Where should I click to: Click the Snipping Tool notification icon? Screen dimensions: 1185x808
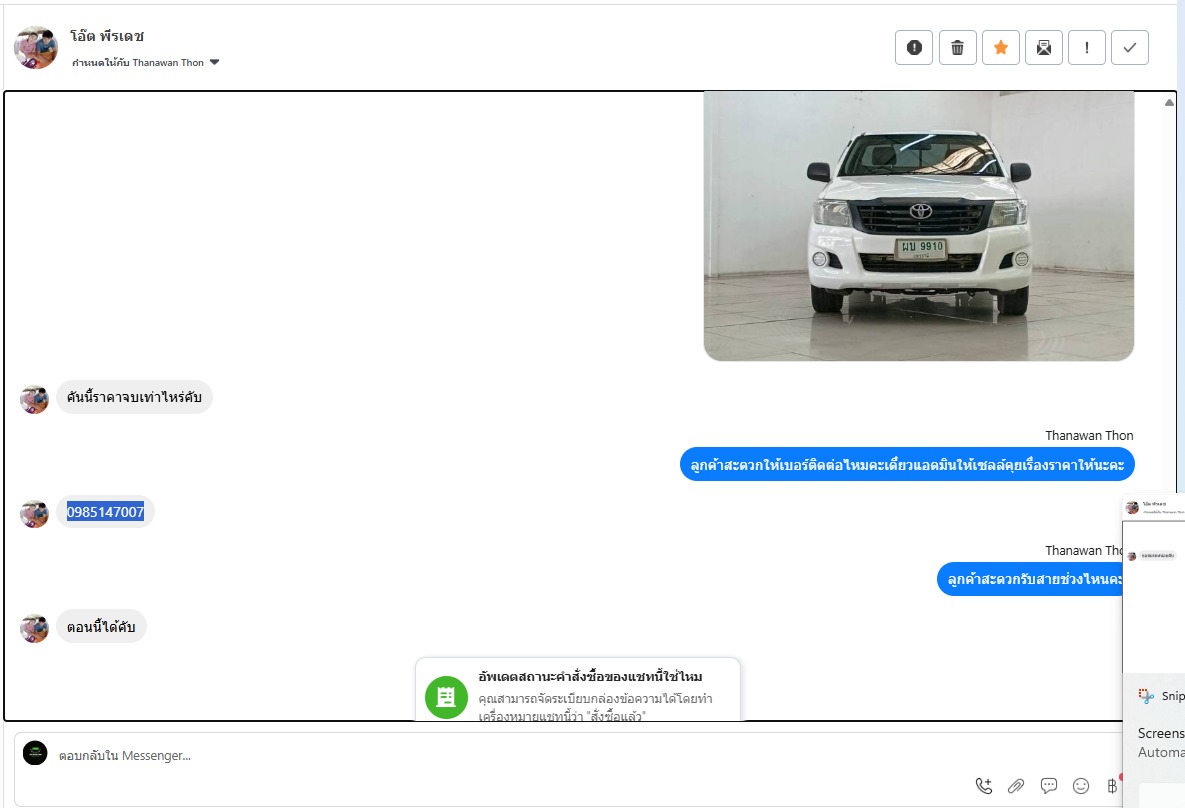(x=1146, y=695)
